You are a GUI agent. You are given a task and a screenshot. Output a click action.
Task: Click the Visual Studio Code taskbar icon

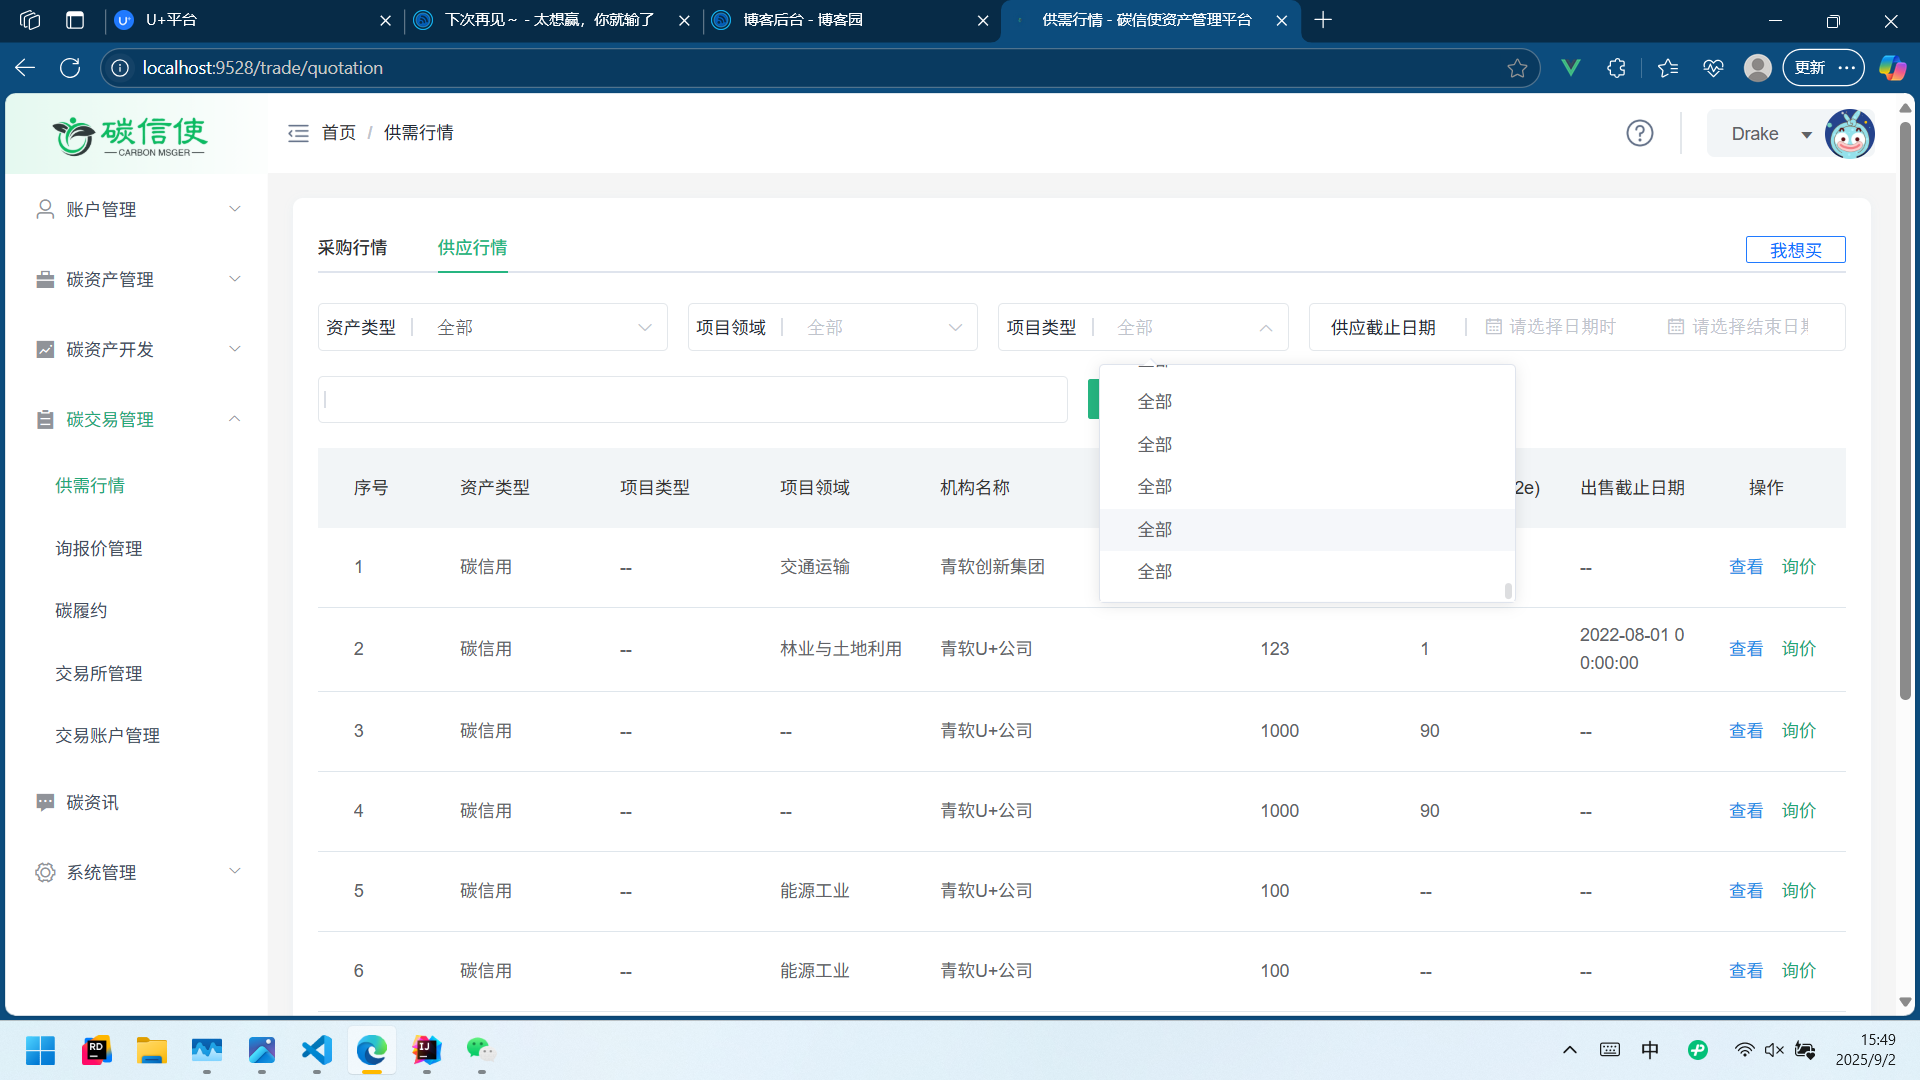tap(317, 1050)
